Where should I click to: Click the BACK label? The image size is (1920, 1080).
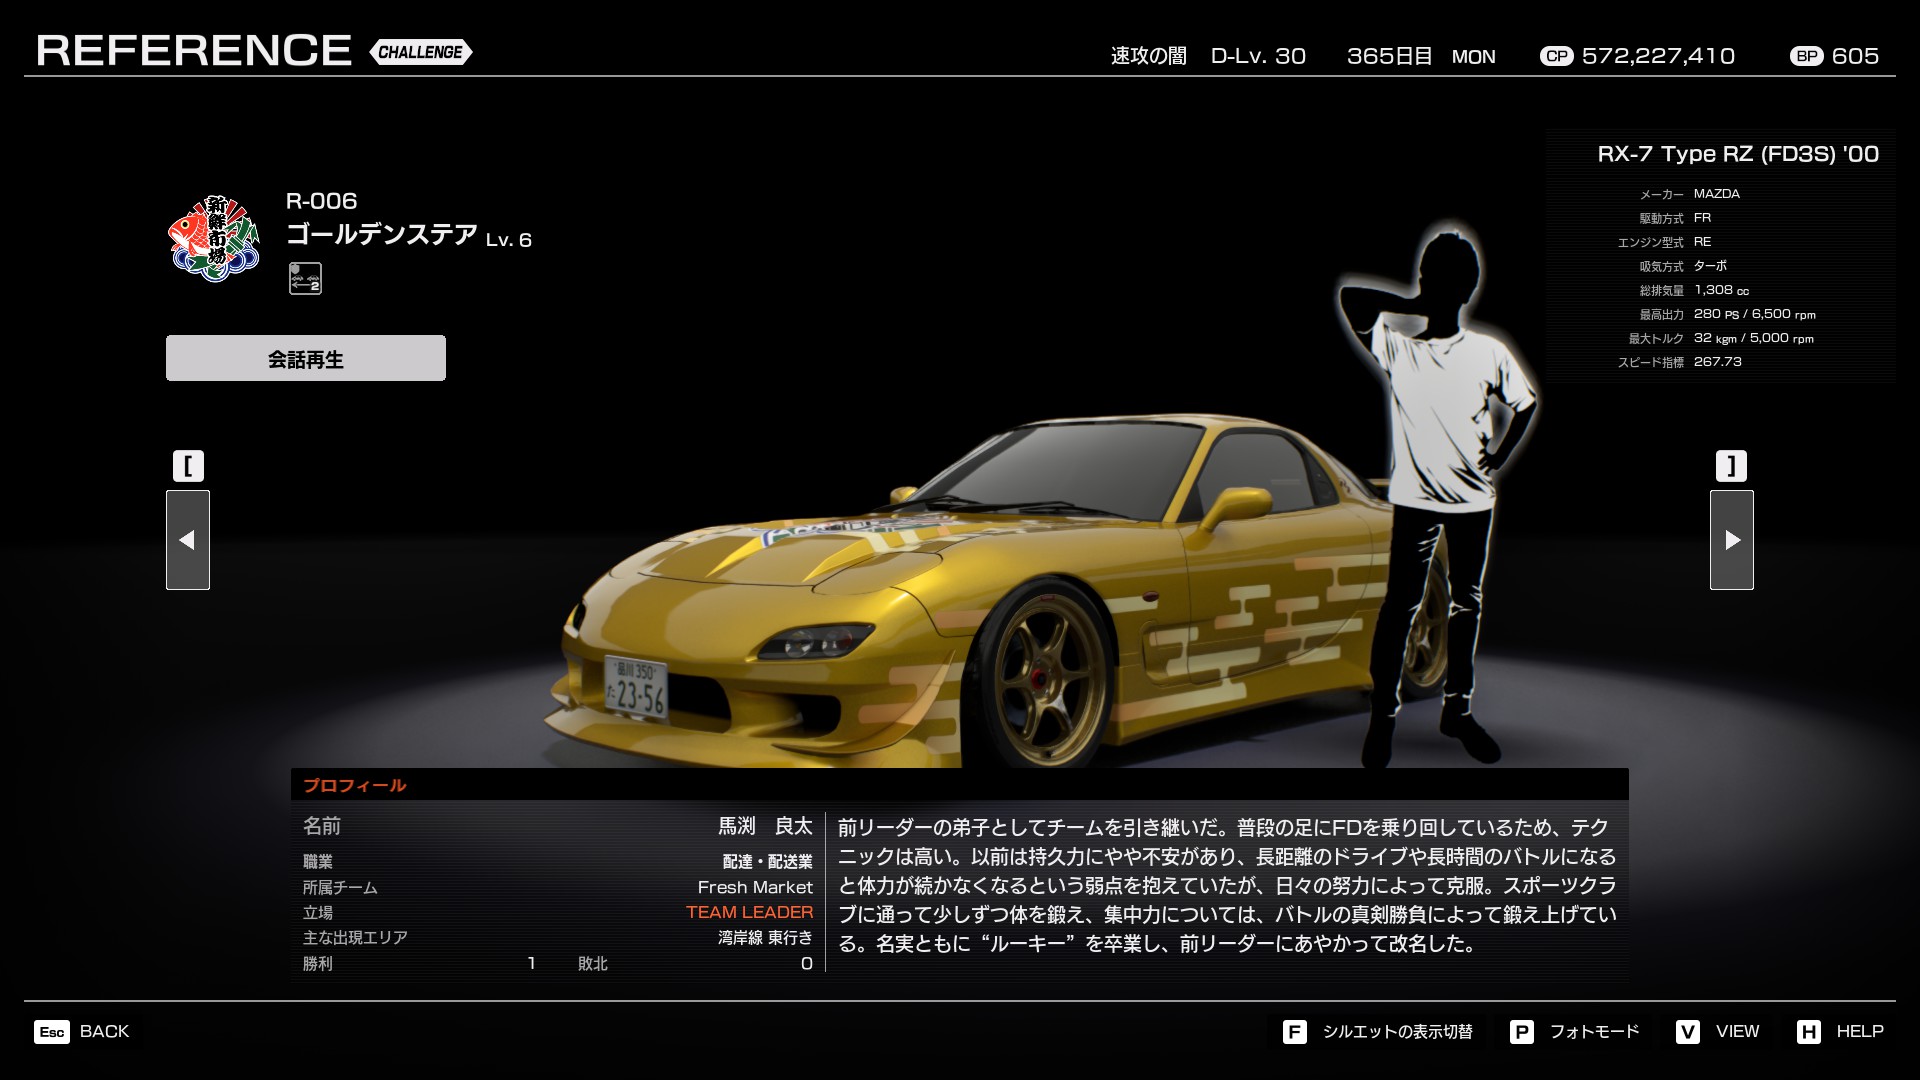(104, 1032)
